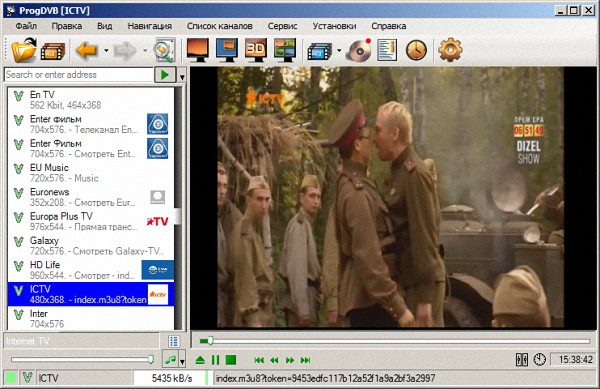The height and width of the screenshot is (389, 600).
Task: Click the Search or enter address field
Action: (x=79, y=75)
